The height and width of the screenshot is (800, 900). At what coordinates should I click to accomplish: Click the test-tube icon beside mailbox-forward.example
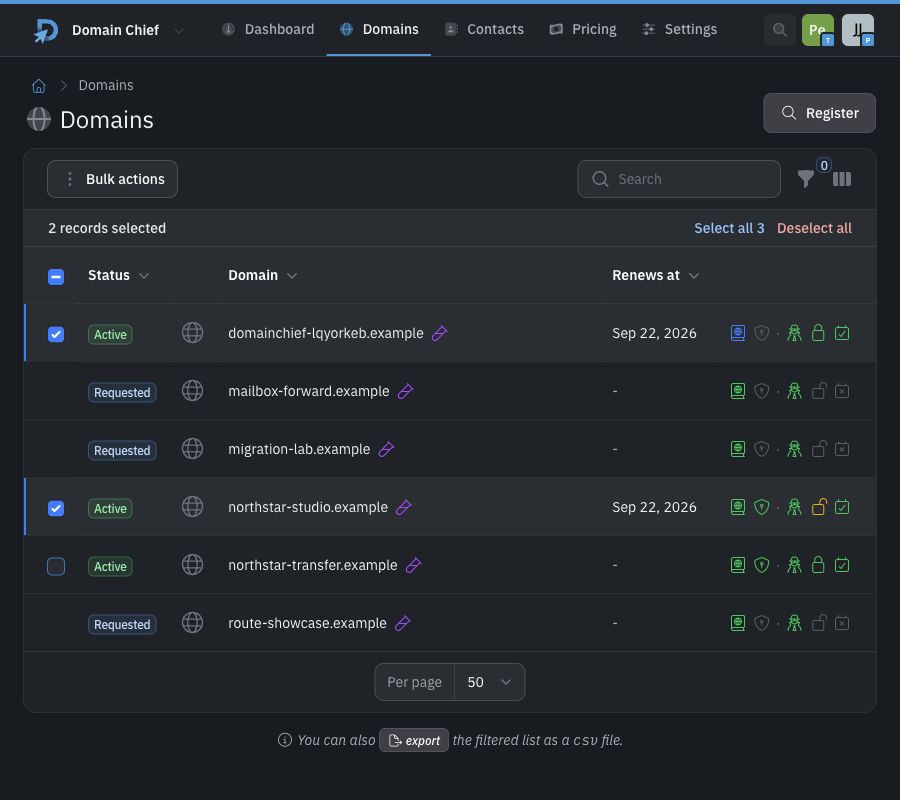(x=405, y=391)
